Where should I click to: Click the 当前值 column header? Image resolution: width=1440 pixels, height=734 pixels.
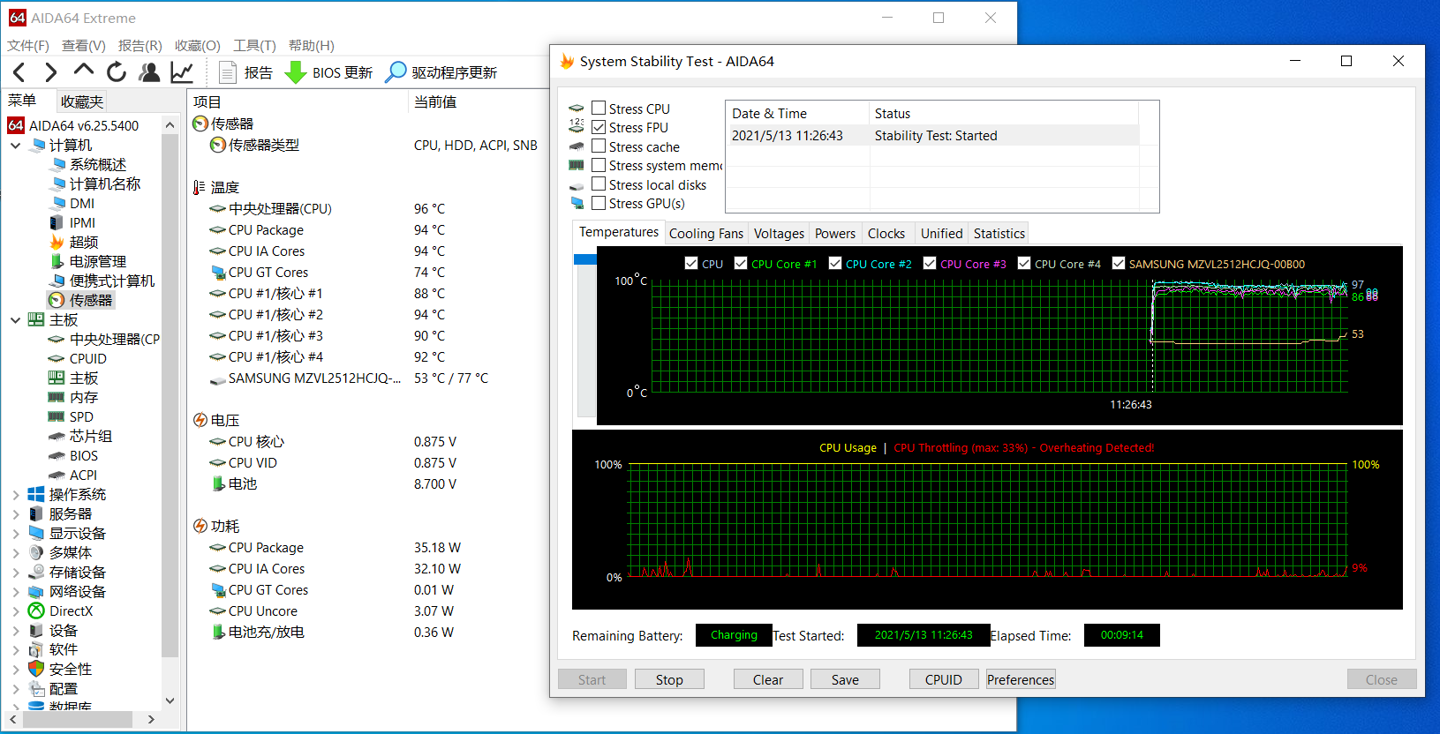[x=435, y=102]
